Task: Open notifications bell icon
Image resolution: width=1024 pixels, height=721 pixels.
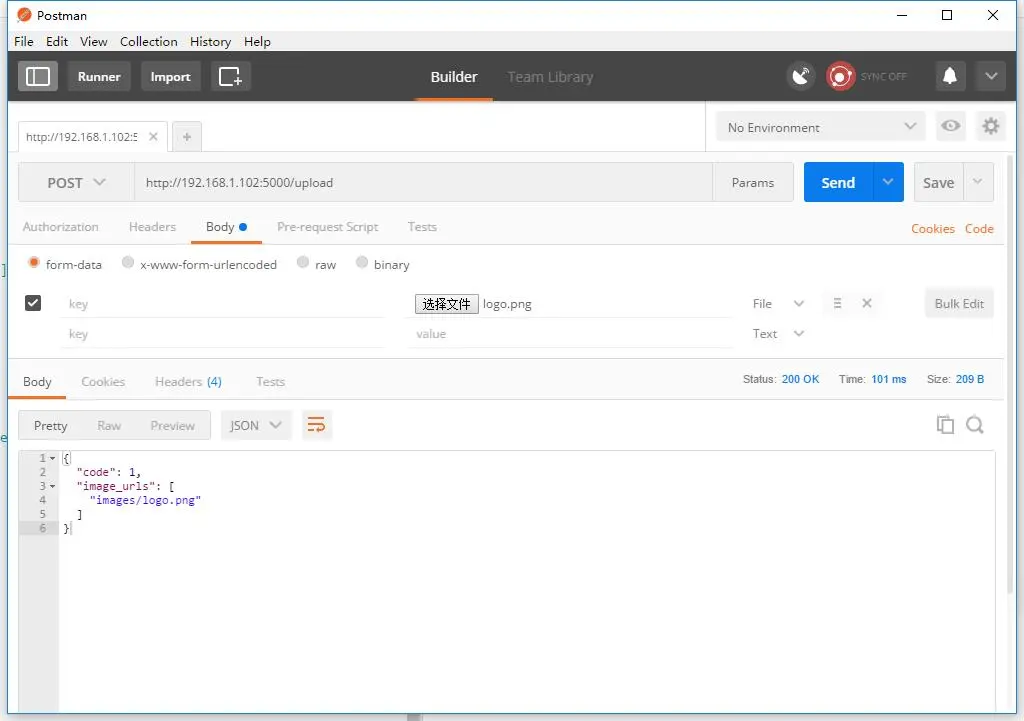Action: pyautogui.click(x=950, y=76)
